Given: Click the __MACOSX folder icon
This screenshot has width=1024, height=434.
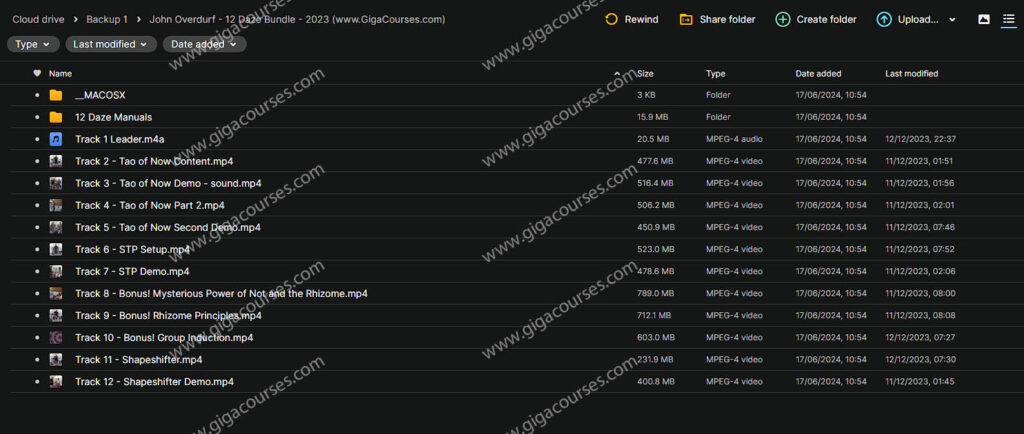Looking at the screenshot, I should click(x=56, y=95).
